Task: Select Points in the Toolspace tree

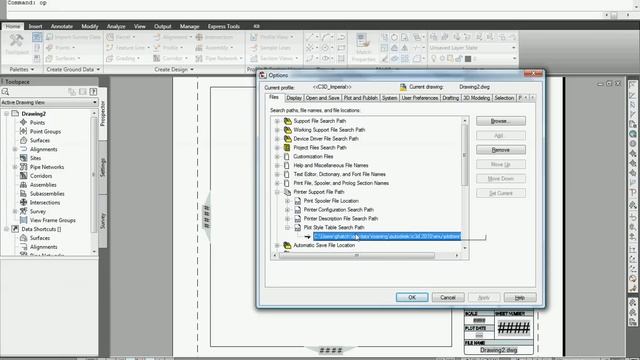Action: 37,122
